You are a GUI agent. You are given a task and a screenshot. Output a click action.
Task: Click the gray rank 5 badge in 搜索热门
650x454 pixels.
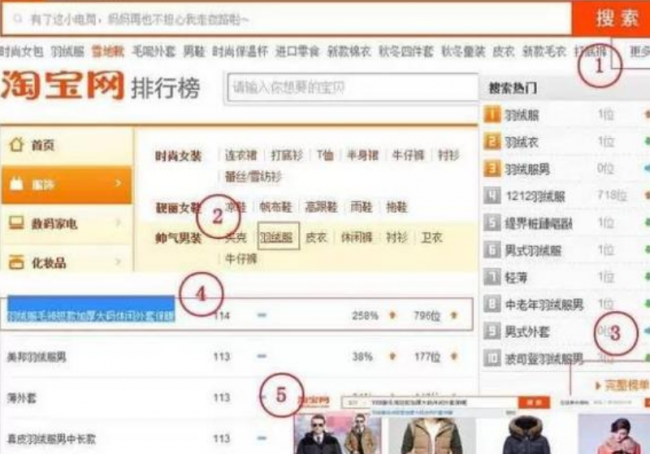click(492, 223)
